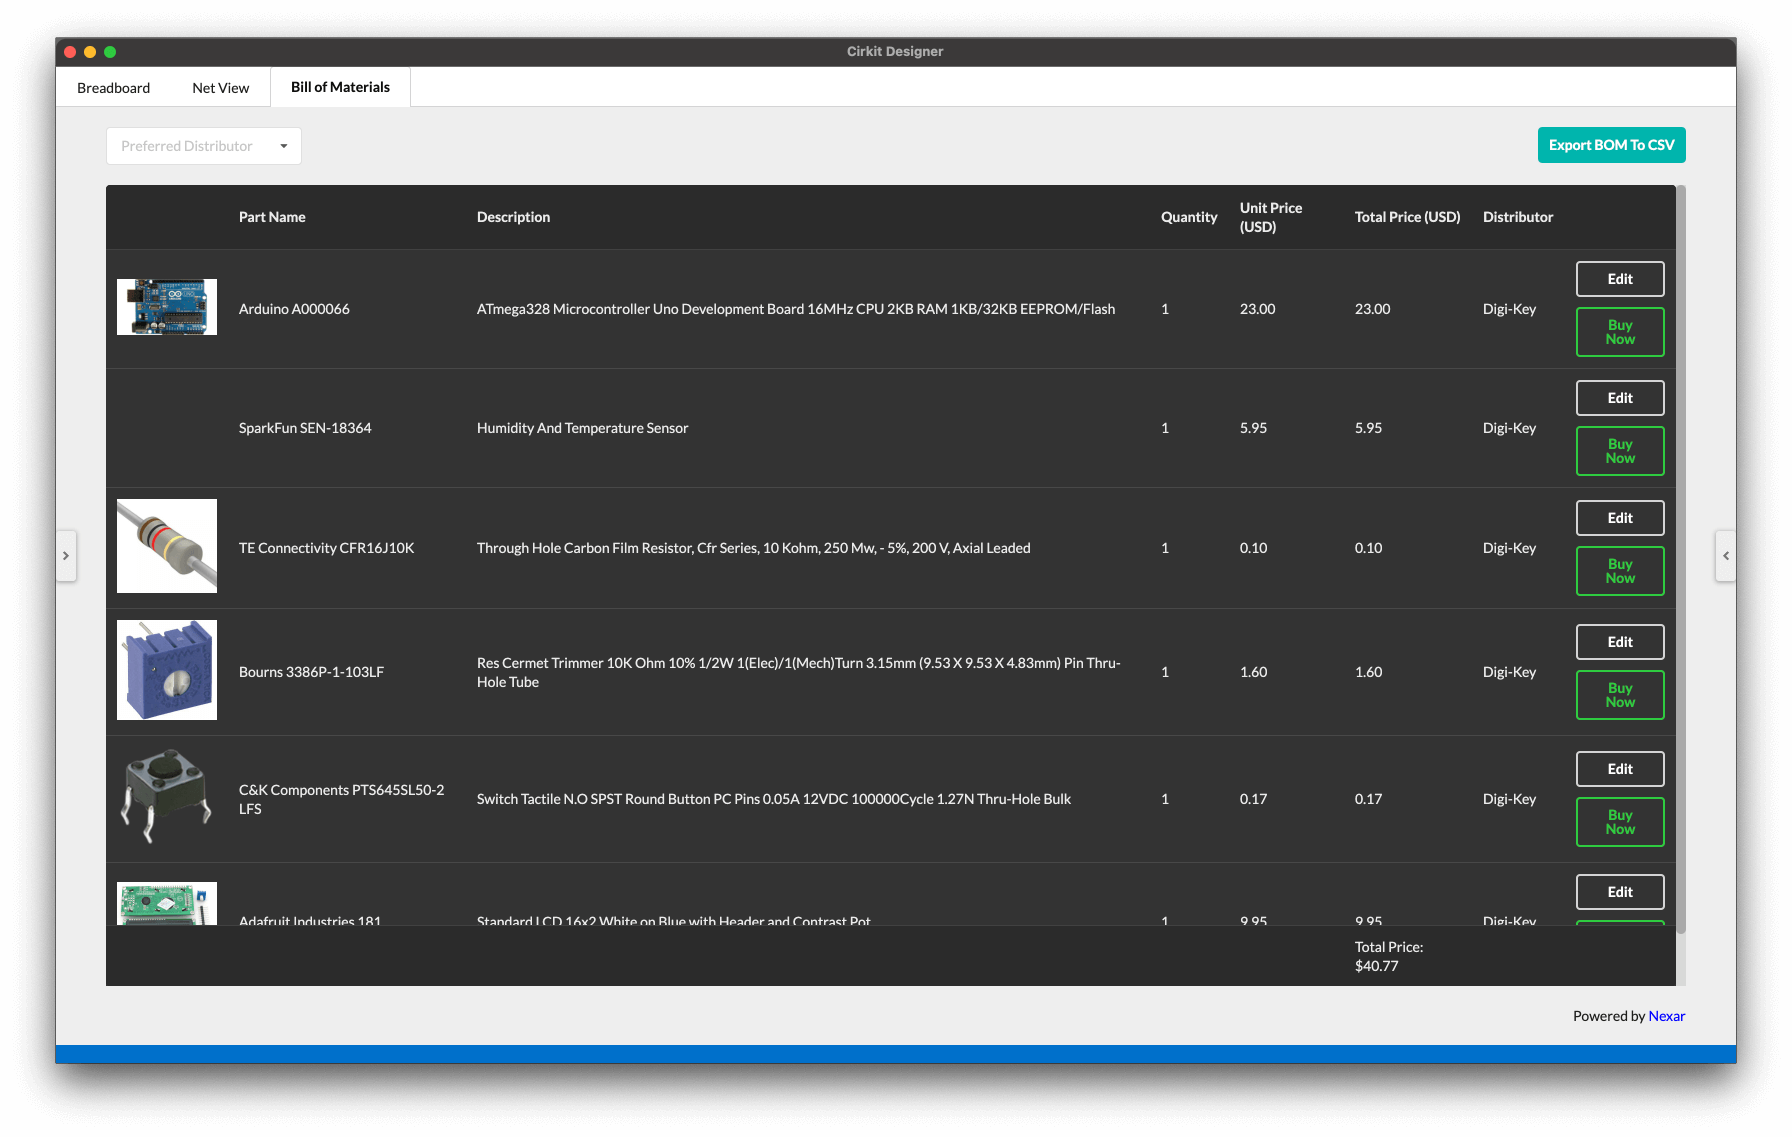The width and height of the screenshot is (1792, 1137).
Task: Buy Now for Bourns trimmer
Action: click(1620, 695)
